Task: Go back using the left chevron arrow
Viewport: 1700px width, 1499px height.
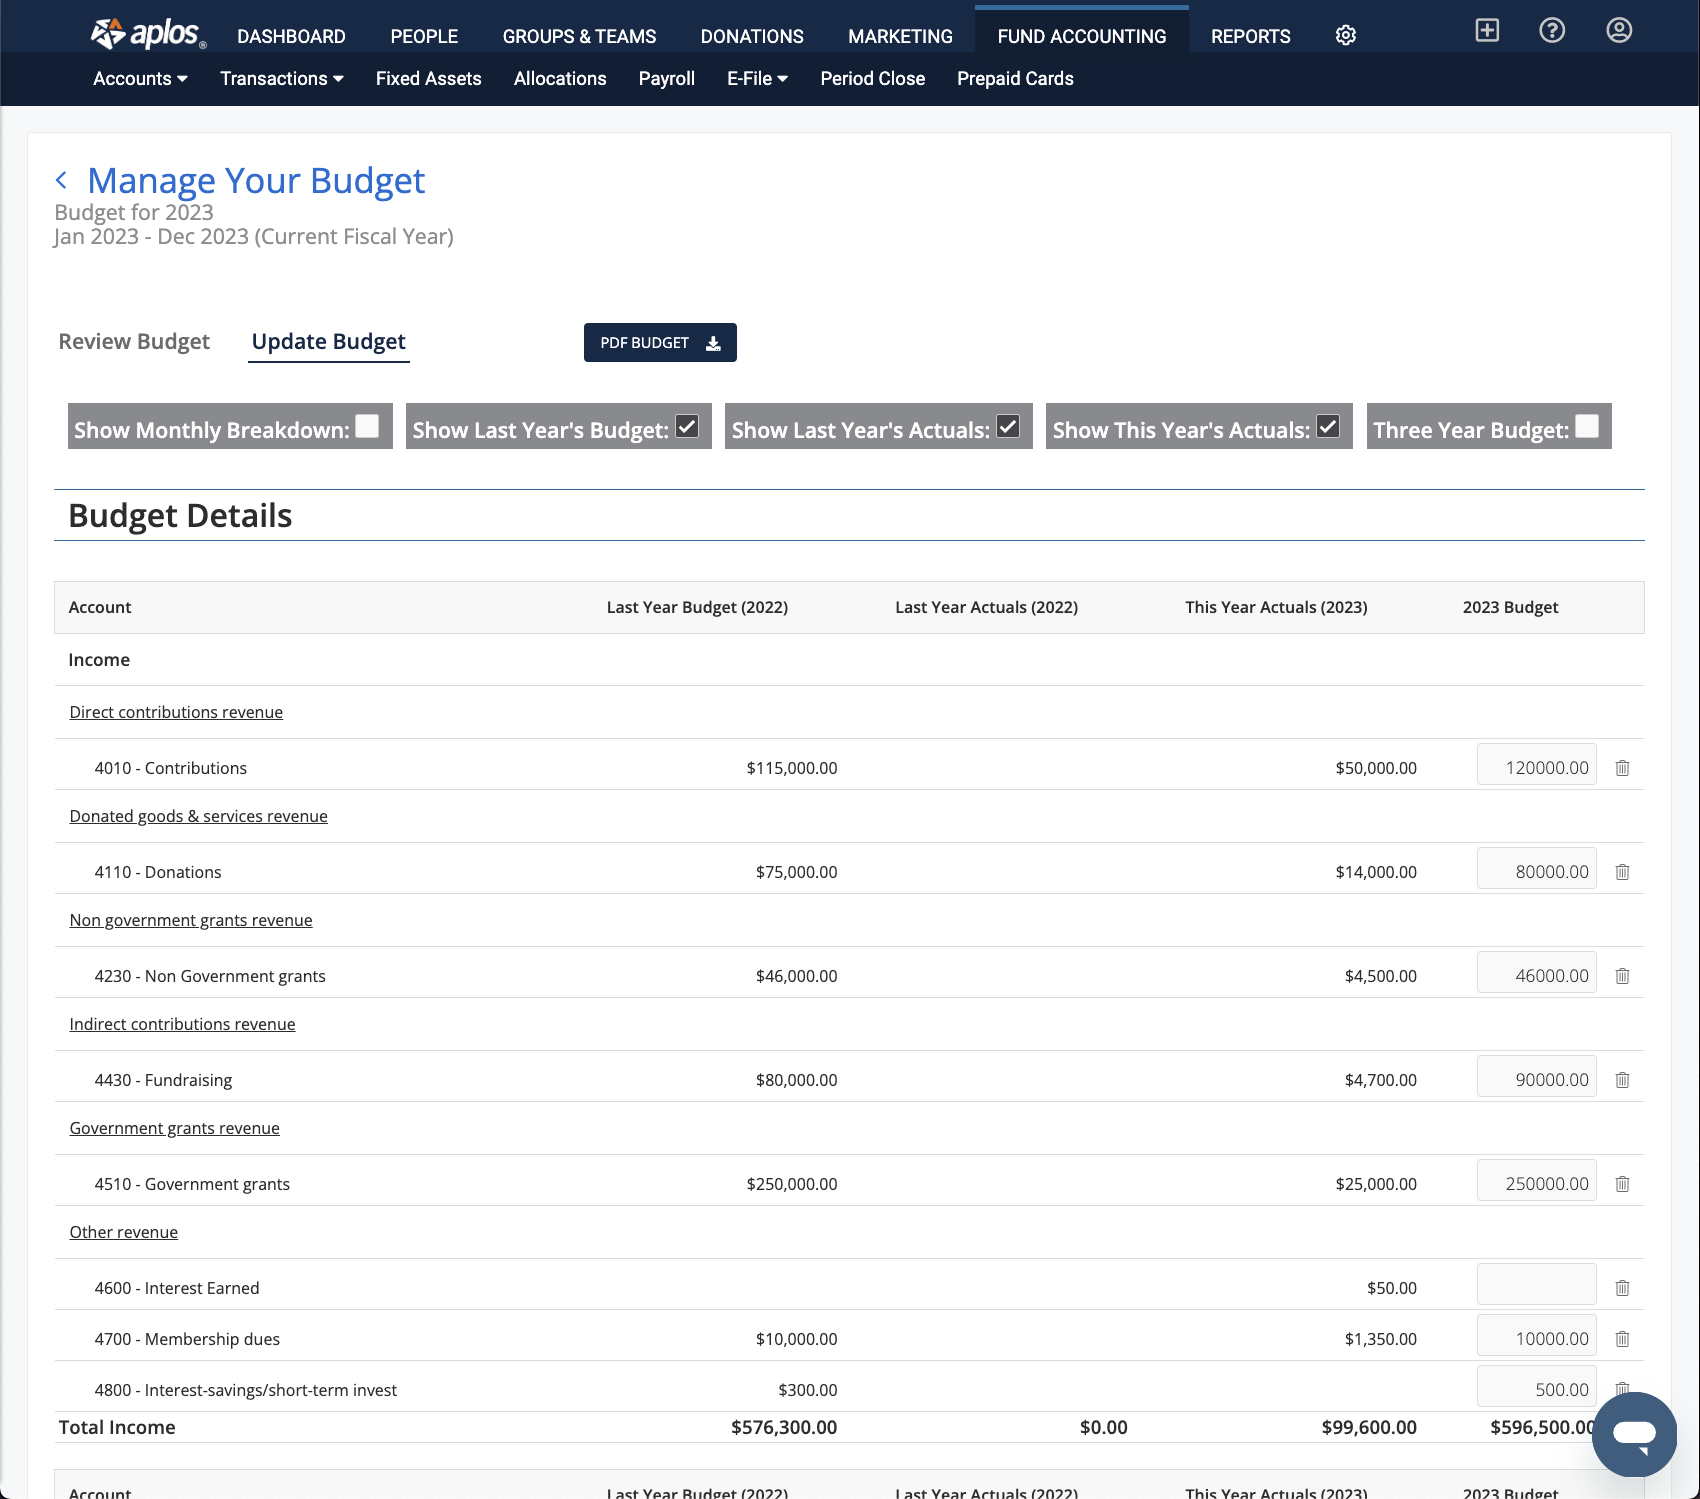Action: click(62, 180)
